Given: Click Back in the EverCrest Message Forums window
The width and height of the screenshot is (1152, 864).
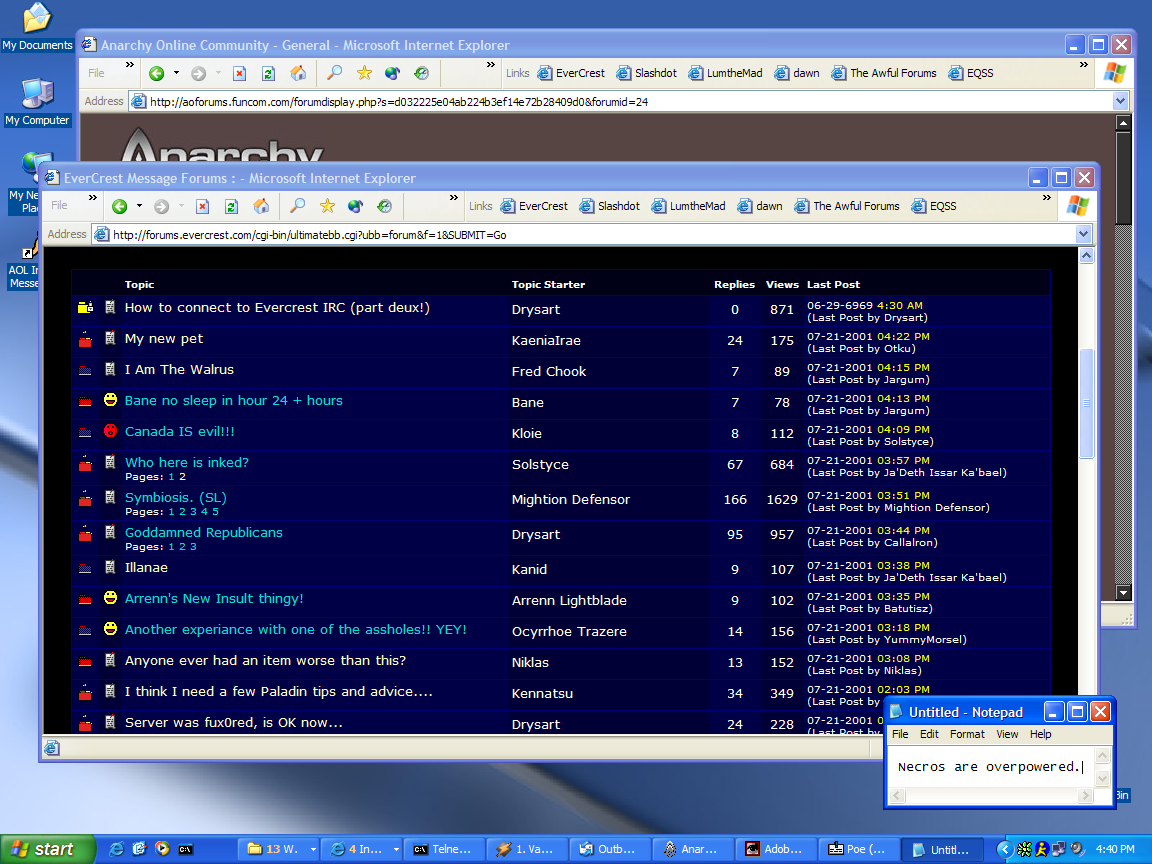Looking at the screenshot, I should (120, 206).
